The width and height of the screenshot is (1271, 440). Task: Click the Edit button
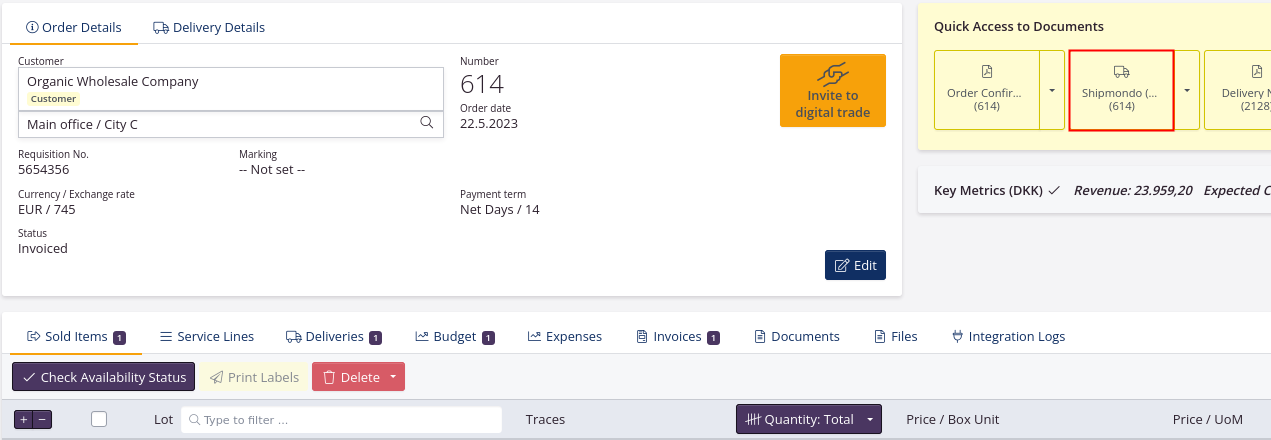855,265
